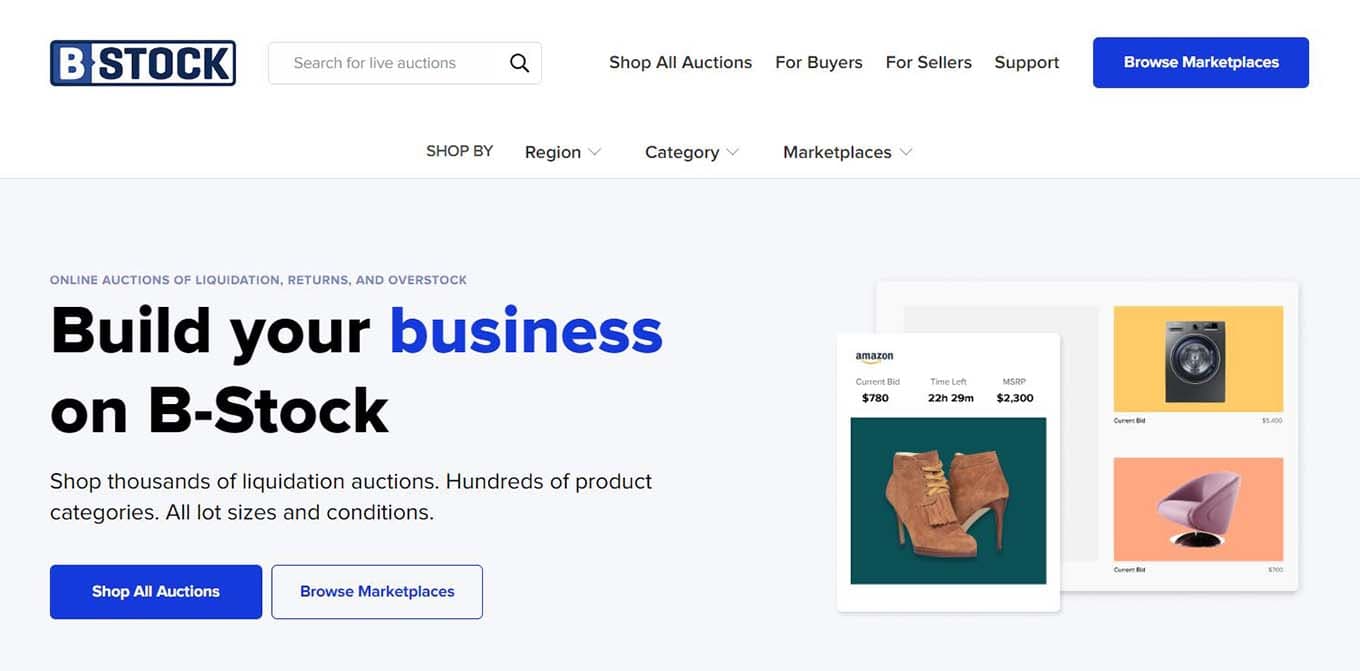Open the Category dropdown

pos(692,152)
